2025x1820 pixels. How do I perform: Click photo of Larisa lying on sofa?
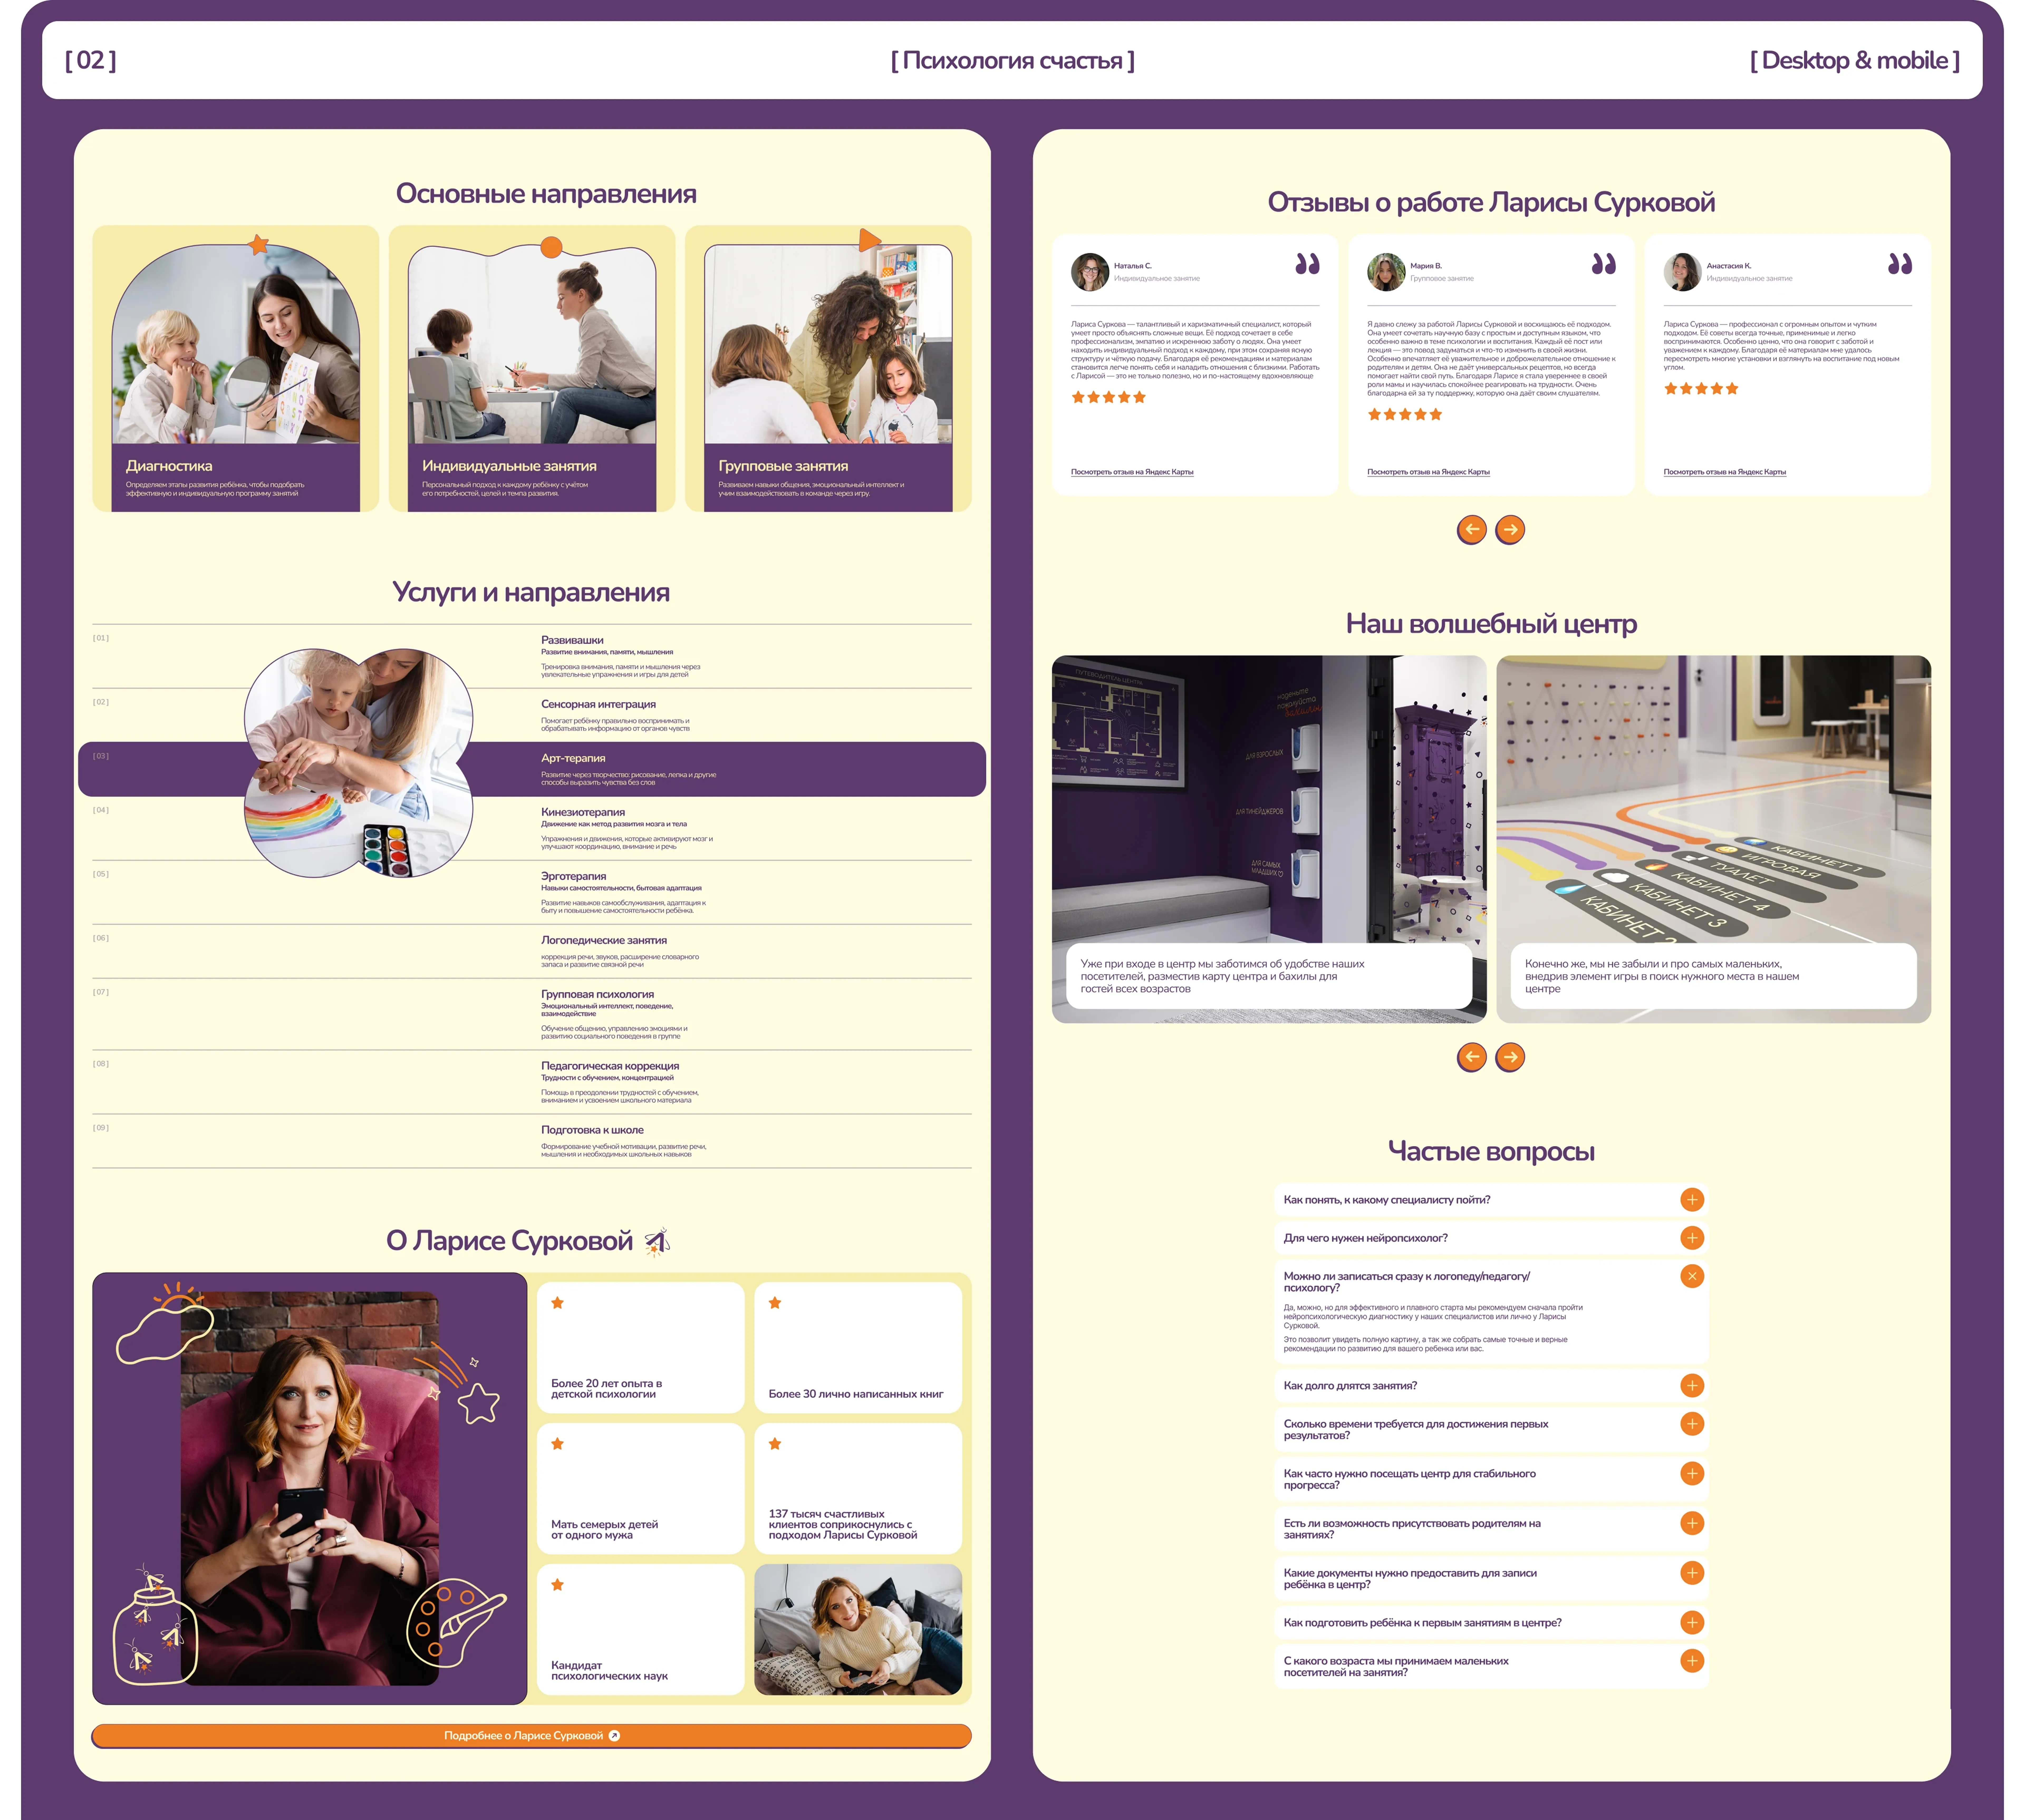858,1629
